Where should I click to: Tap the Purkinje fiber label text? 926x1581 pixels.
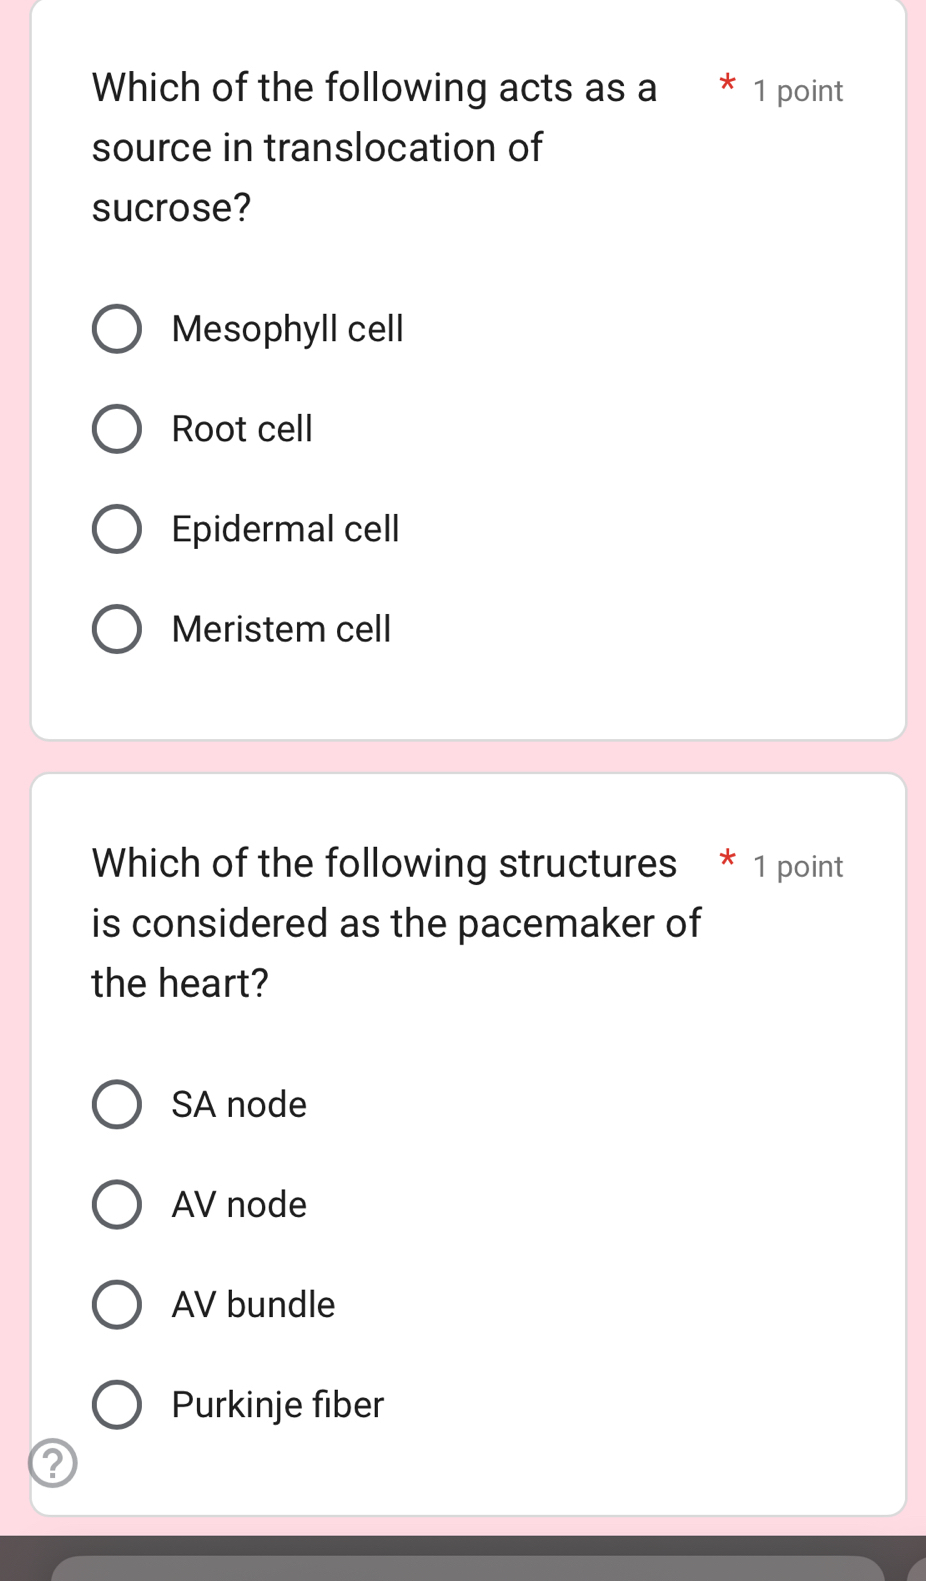[277, 1405]
